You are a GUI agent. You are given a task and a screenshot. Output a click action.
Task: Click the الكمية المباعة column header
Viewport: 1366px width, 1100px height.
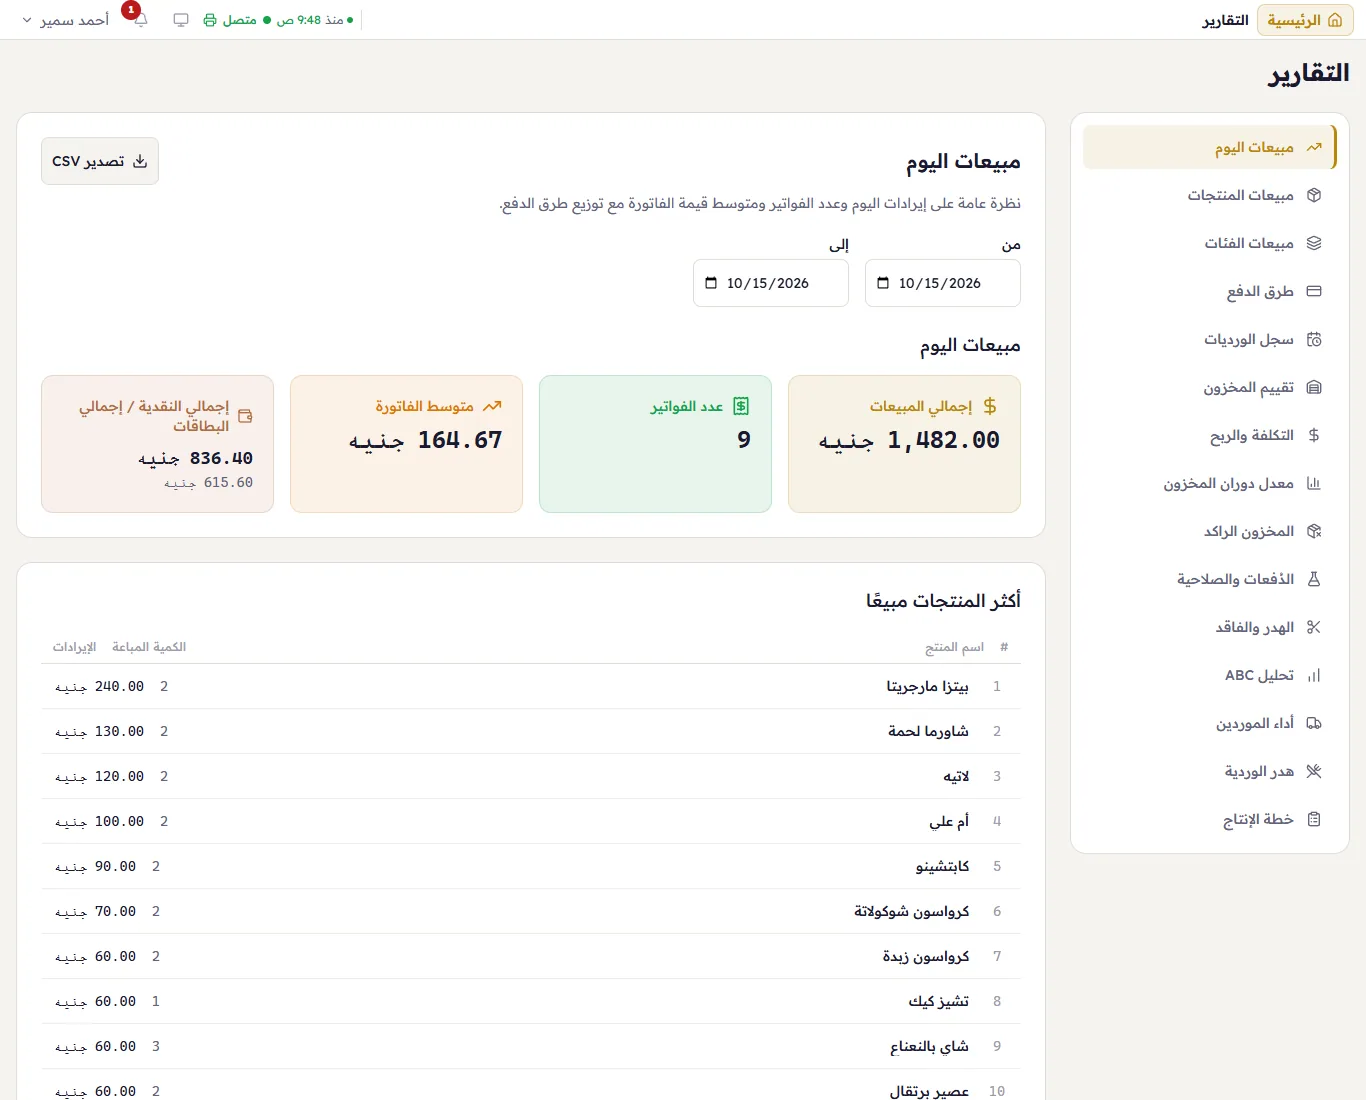coord(149,647)
